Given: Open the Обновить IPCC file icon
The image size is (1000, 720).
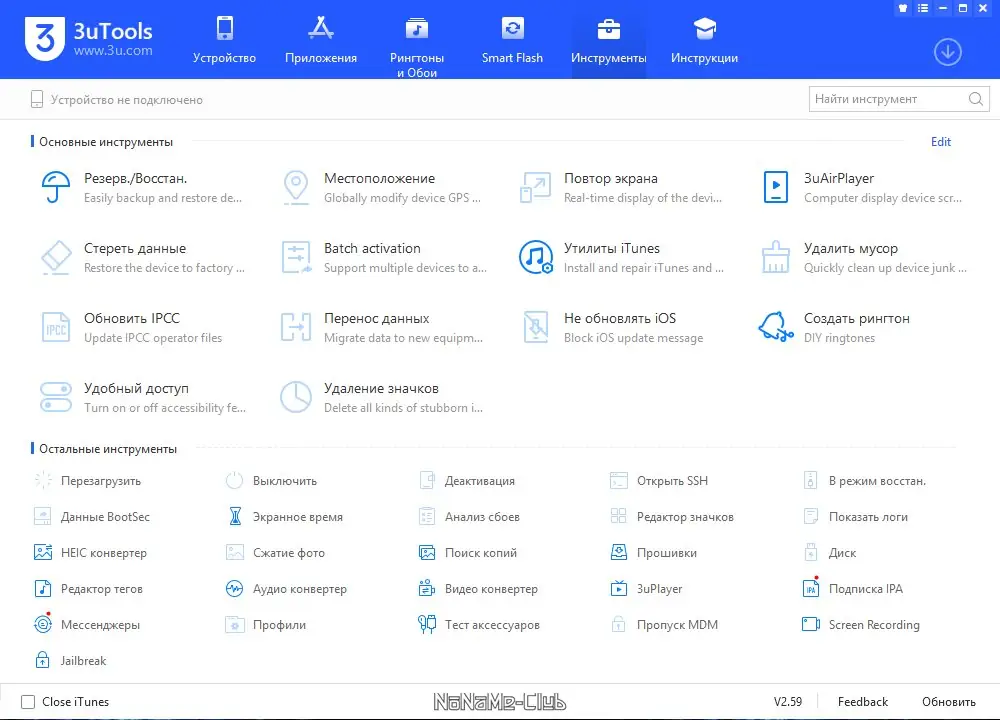Looking at the screenshot, I should coord(55,328).
